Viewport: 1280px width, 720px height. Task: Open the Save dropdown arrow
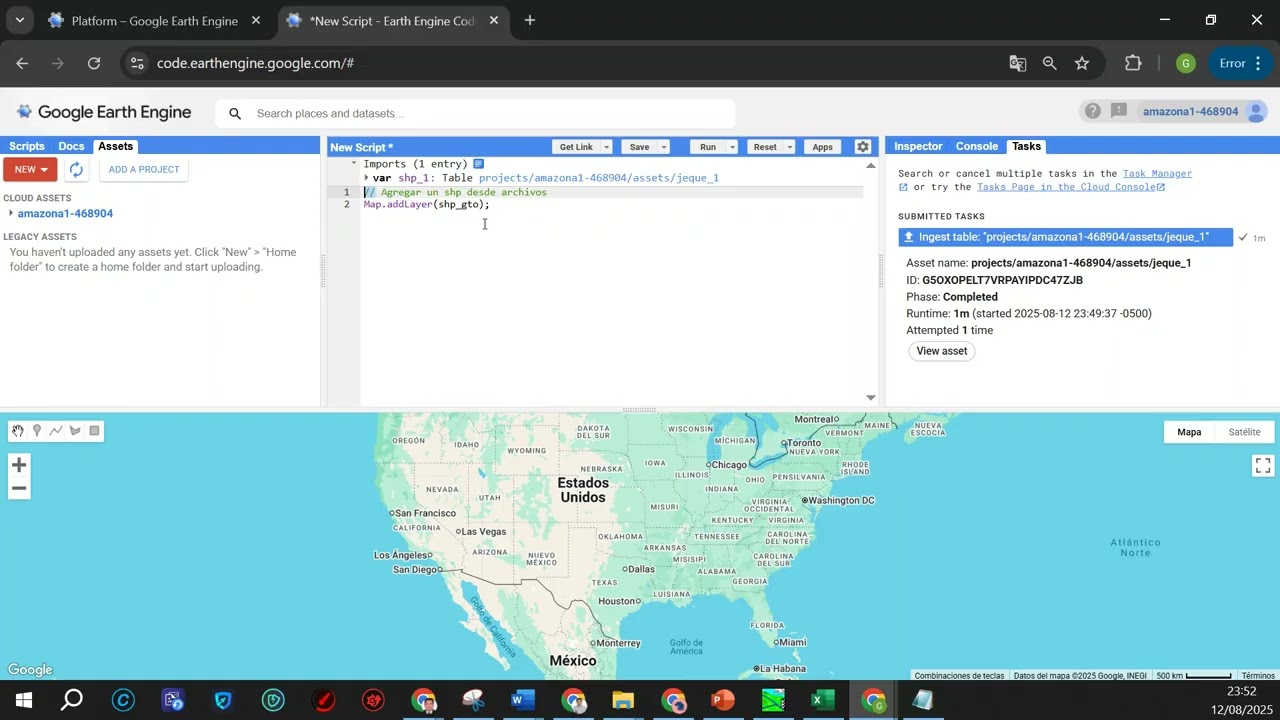(663, 147)
